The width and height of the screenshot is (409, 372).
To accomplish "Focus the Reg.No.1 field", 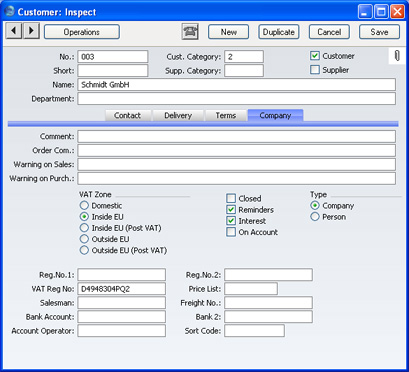I will click(x=122, y=275).
